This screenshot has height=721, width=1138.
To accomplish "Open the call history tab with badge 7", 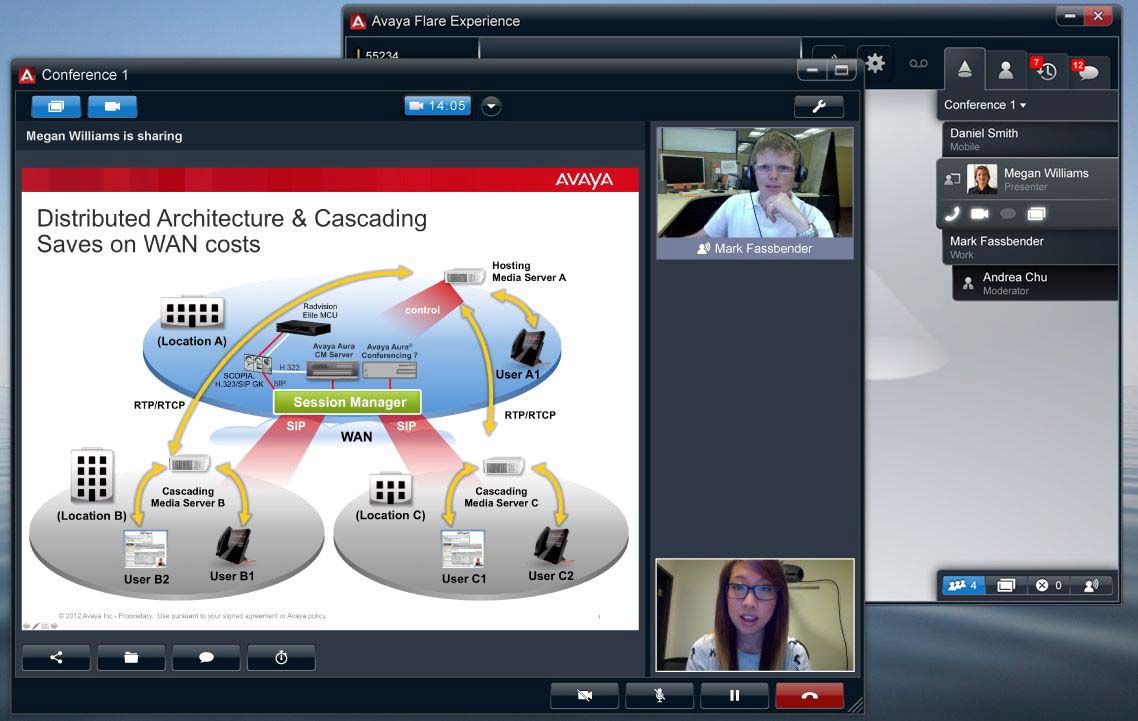I will tap(1047, 71).
